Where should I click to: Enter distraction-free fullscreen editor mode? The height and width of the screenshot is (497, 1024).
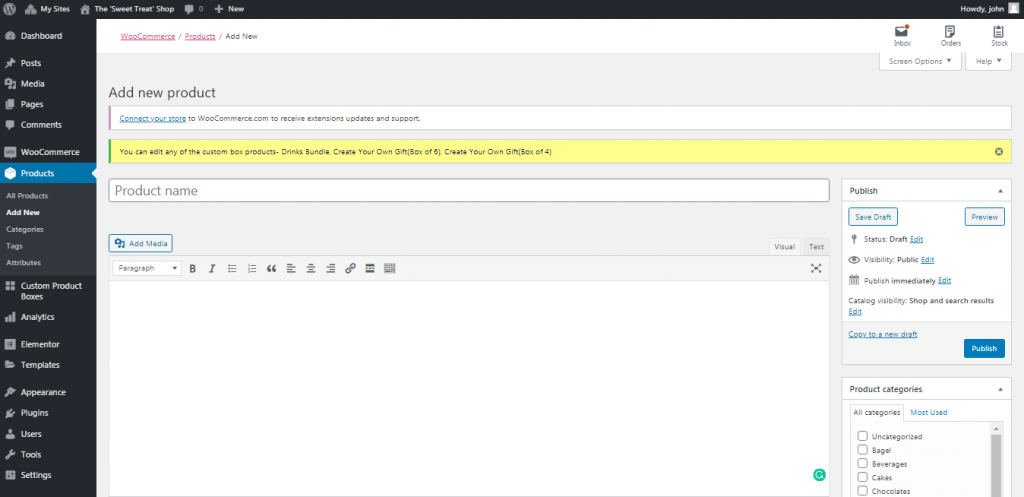[816, 268]
